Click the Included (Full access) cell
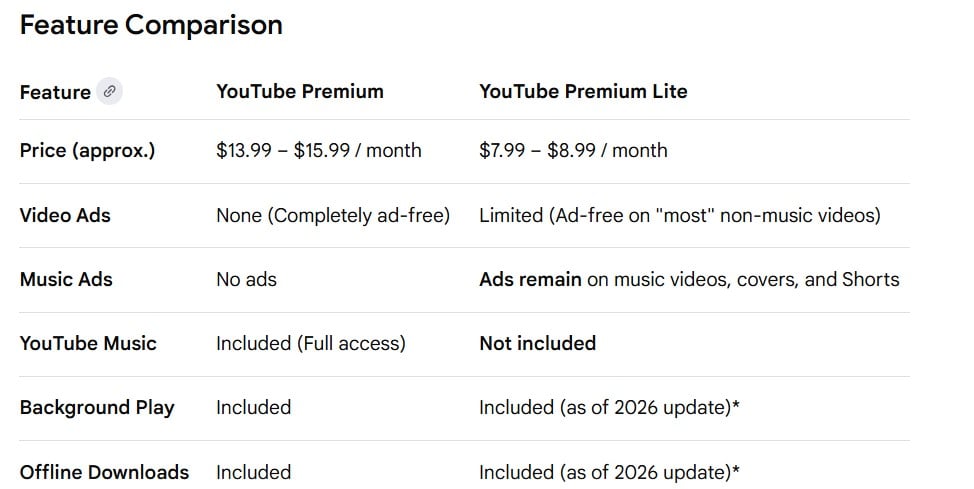974x489 pixels. coord(310,343)
